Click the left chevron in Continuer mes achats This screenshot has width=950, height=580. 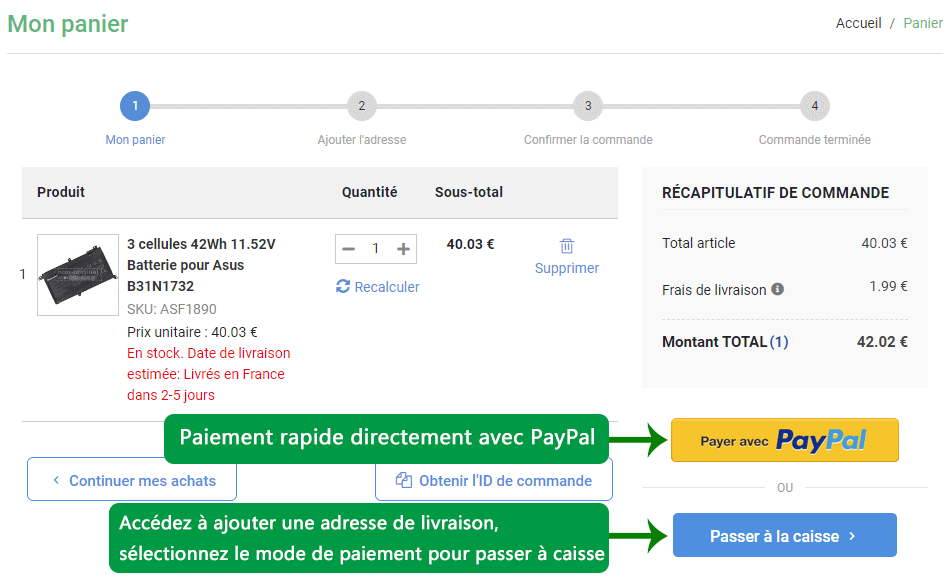coord(56,480)
